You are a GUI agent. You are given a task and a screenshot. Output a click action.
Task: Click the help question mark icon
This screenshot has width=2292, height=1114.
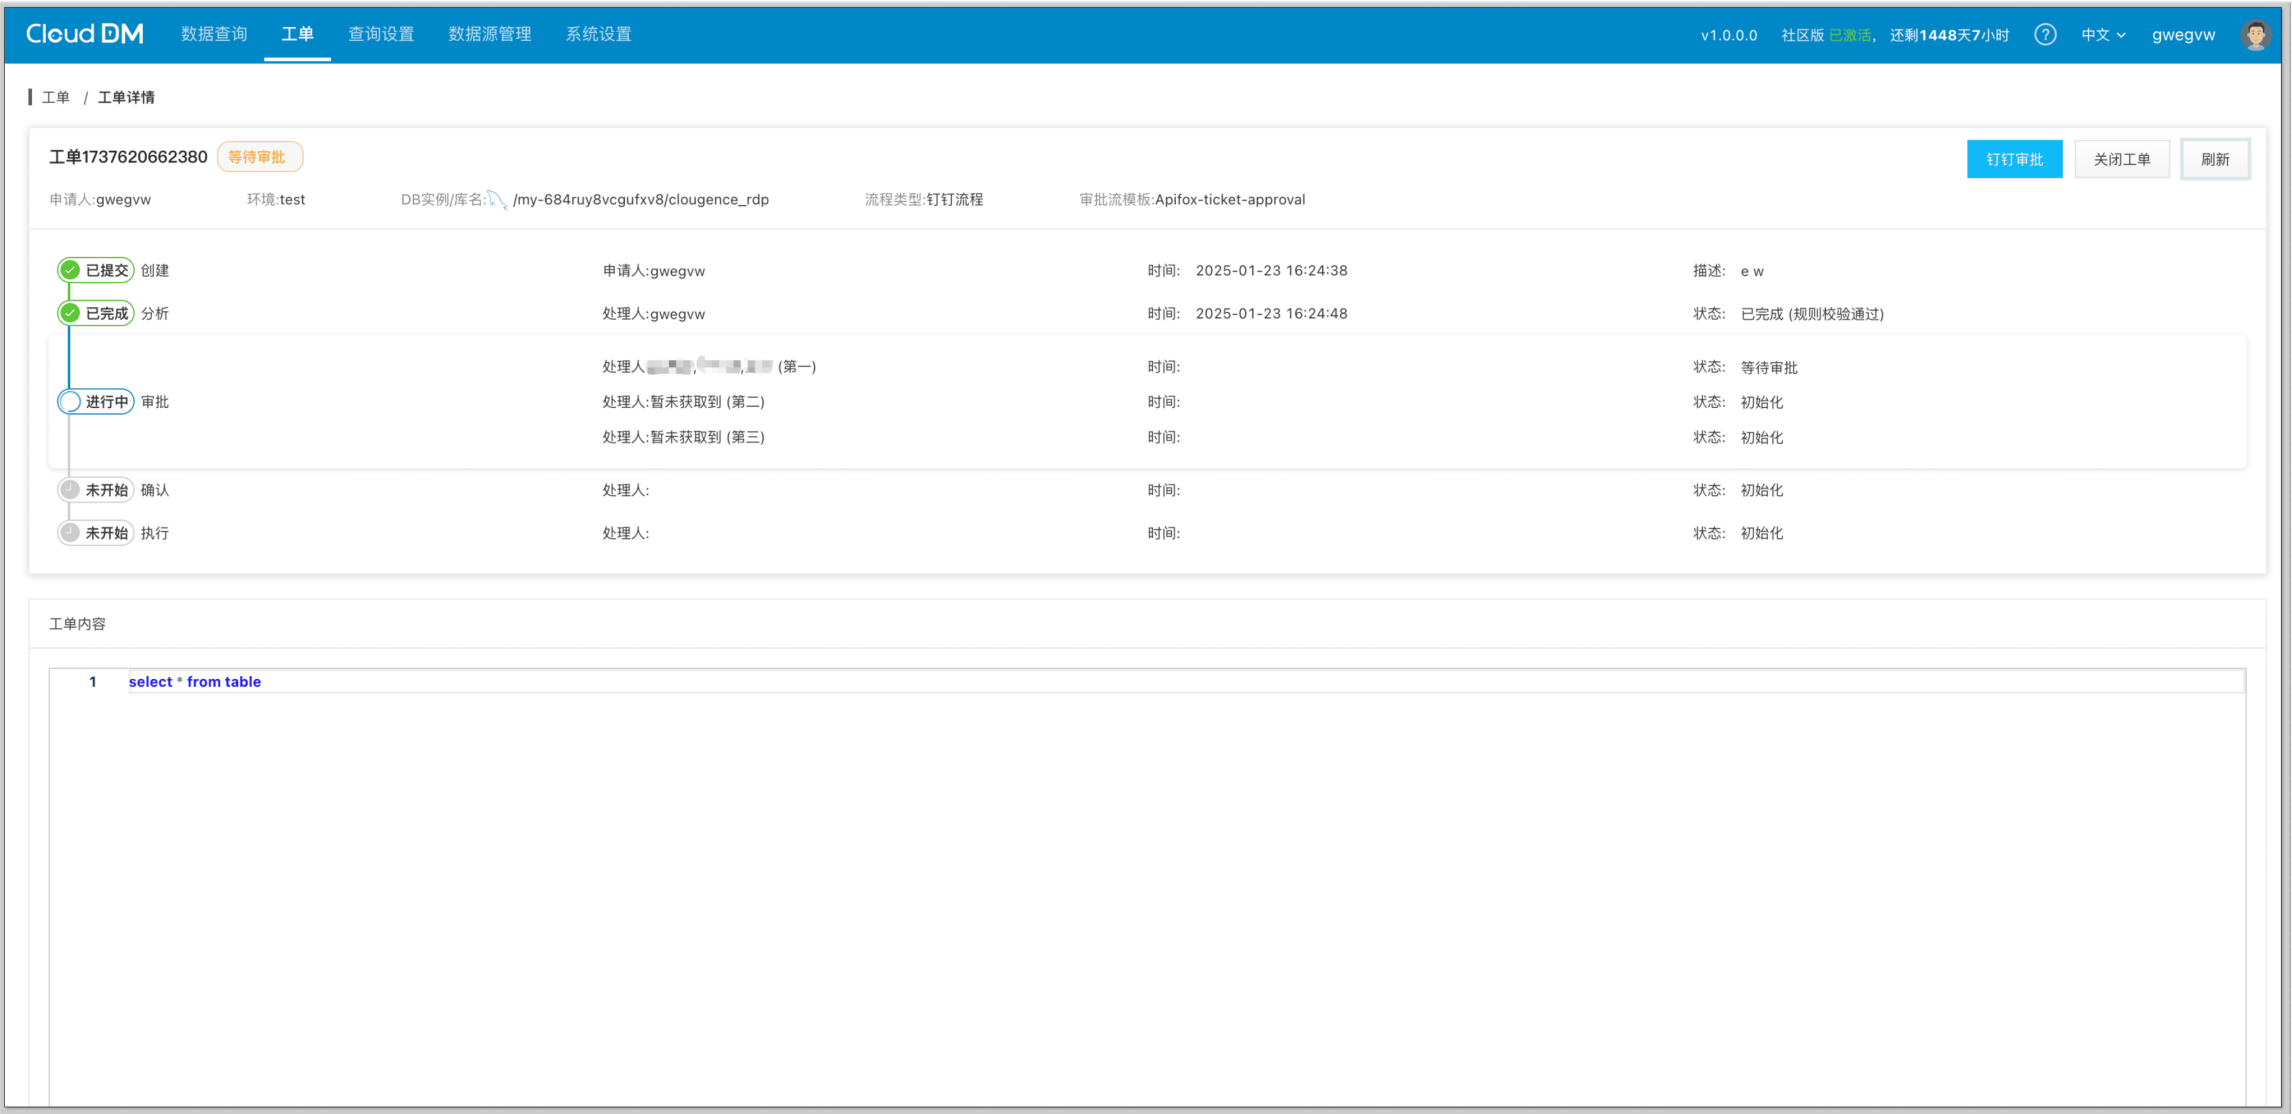point(2045,35)
